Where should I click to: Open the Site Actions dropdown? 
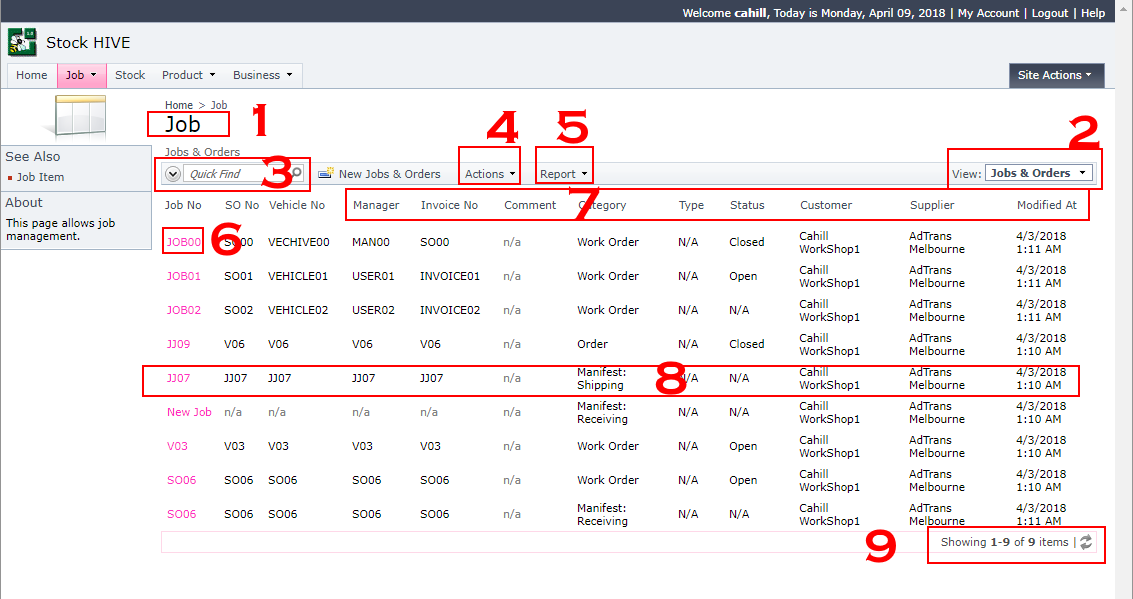(x=1056, y=75)
